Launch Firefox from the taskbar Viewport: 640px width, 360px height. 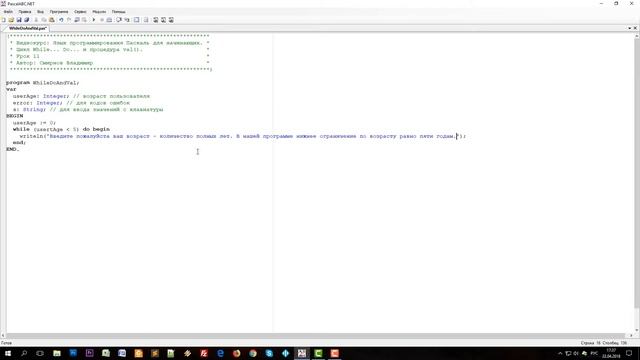click(x=237, y=353)
